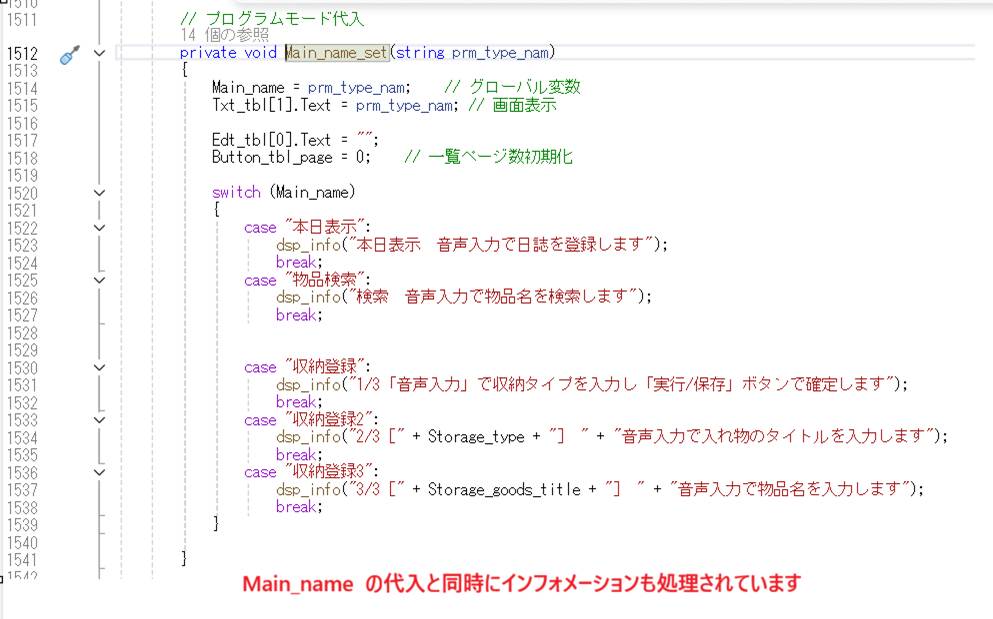Click Edt_tbl[0].Text on line 1517

pos(271,140)
